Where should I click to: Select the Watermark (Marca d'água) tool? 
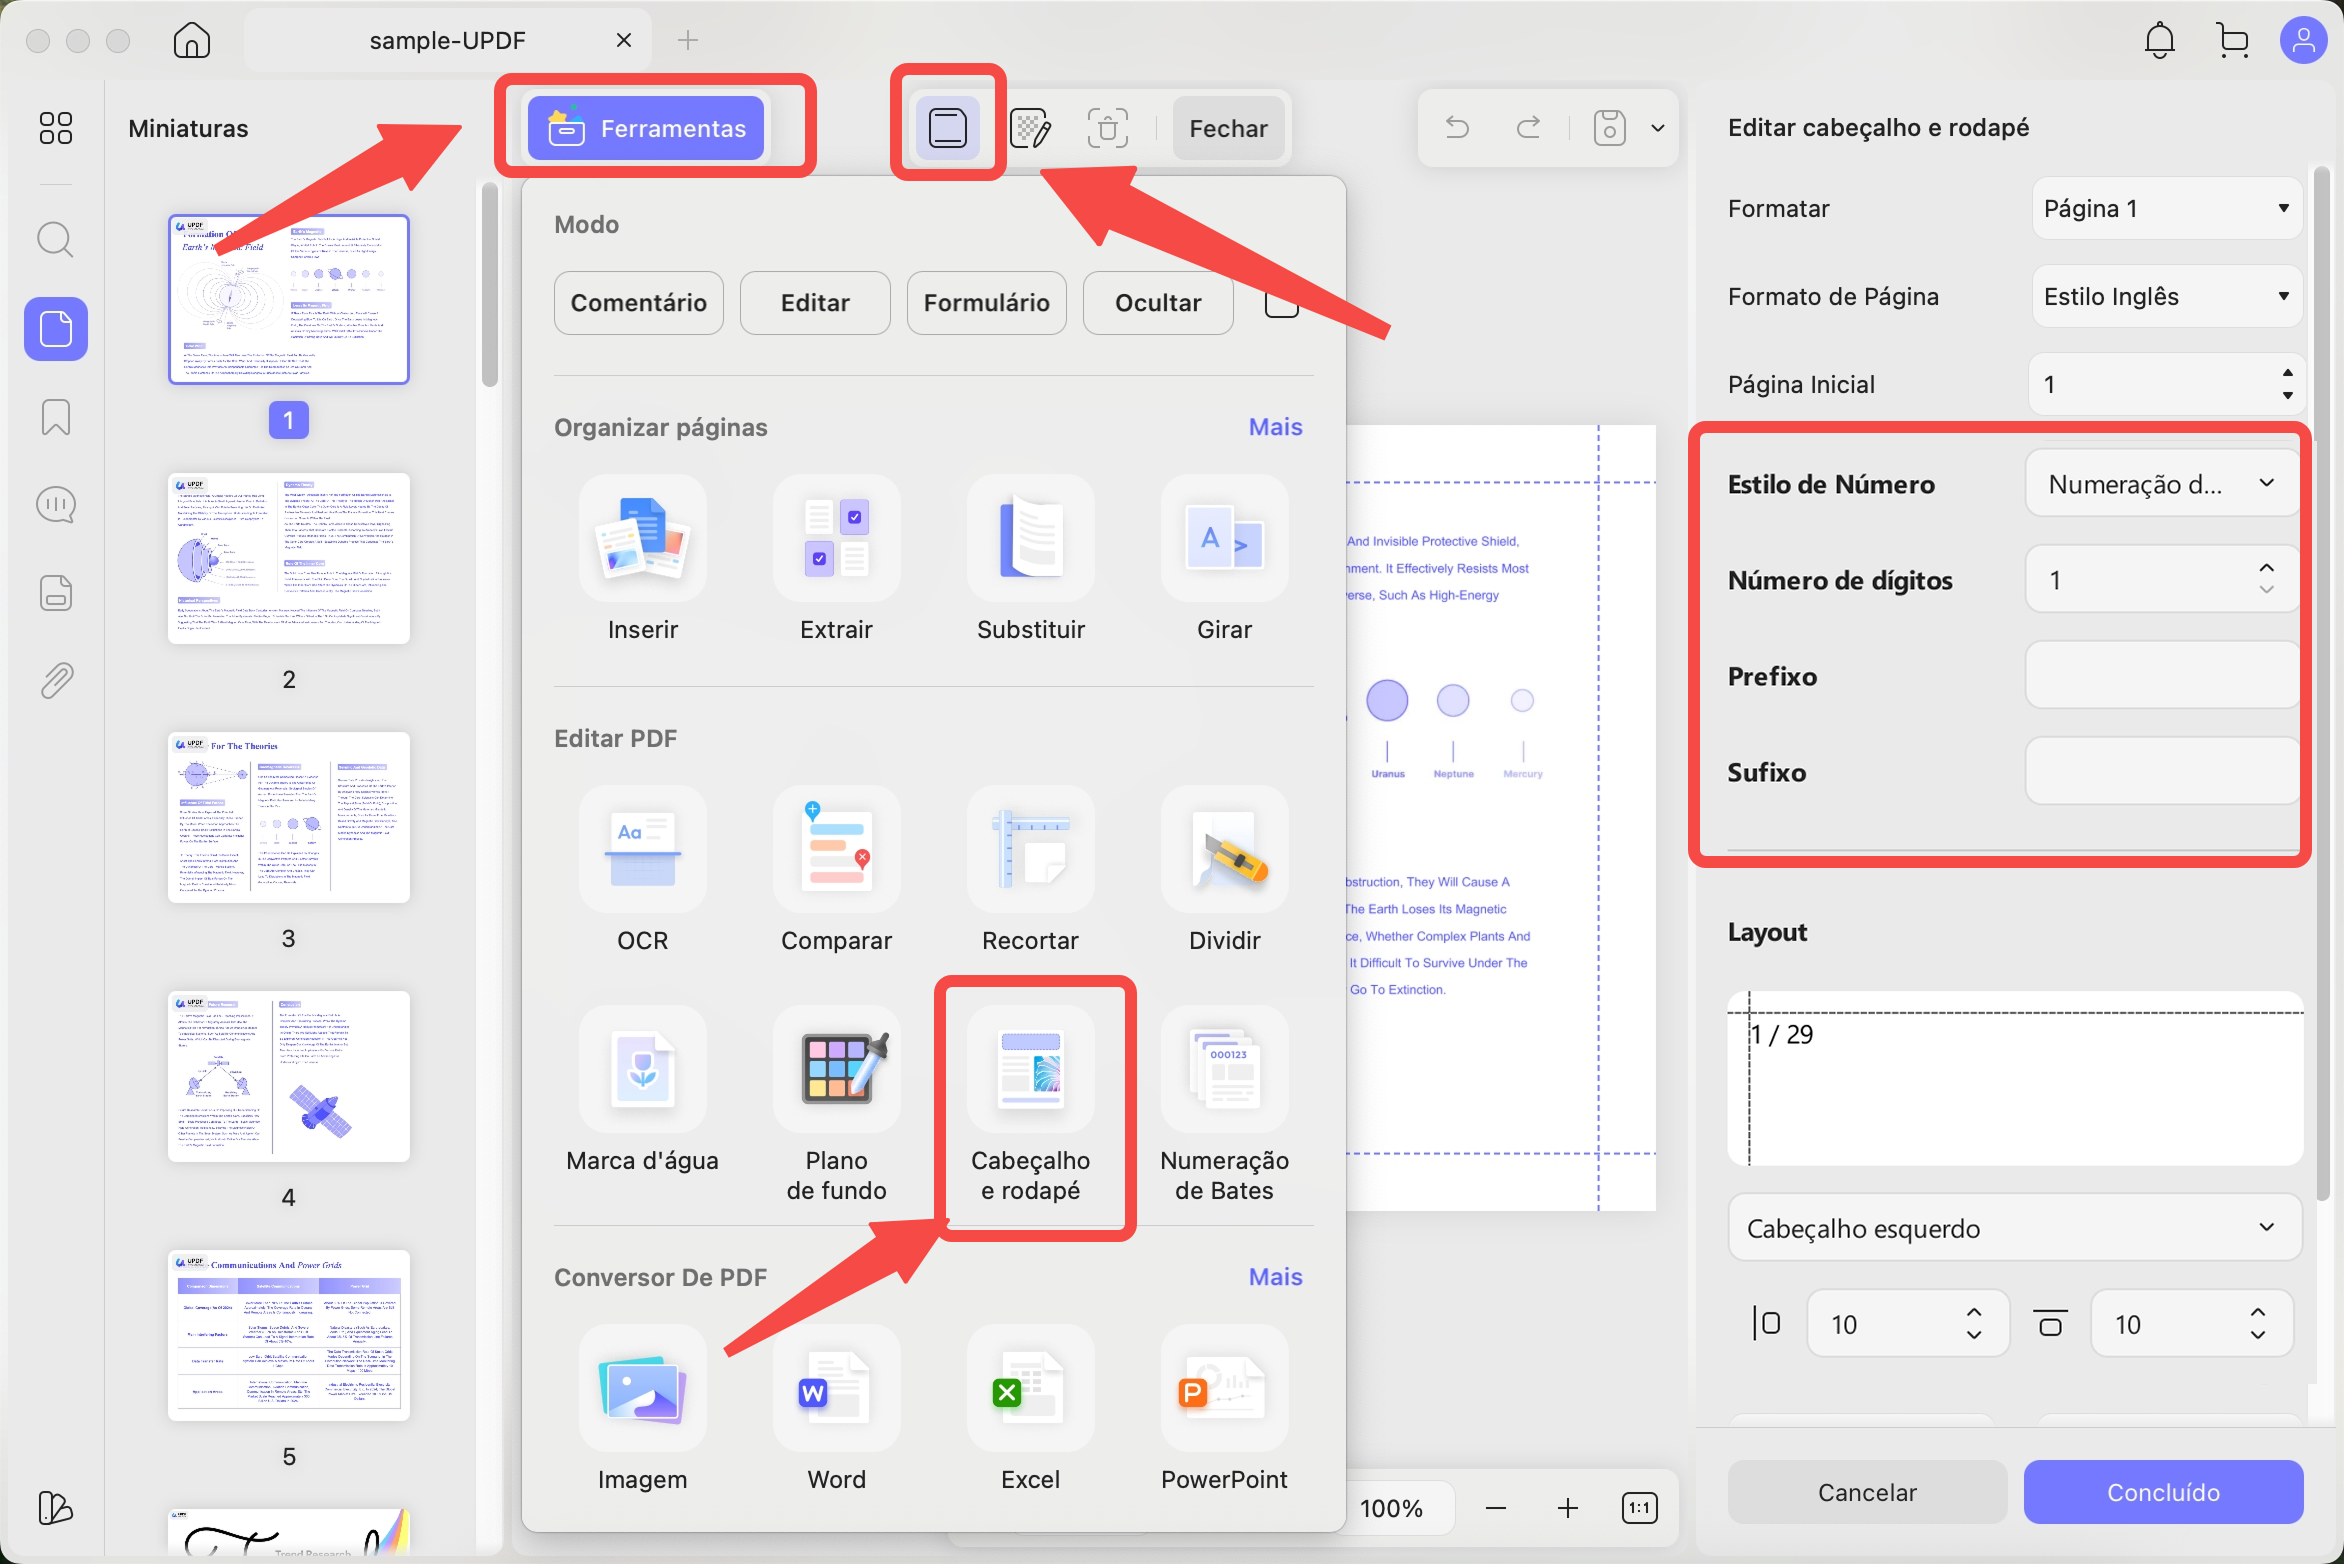(x=642, y=1071)
